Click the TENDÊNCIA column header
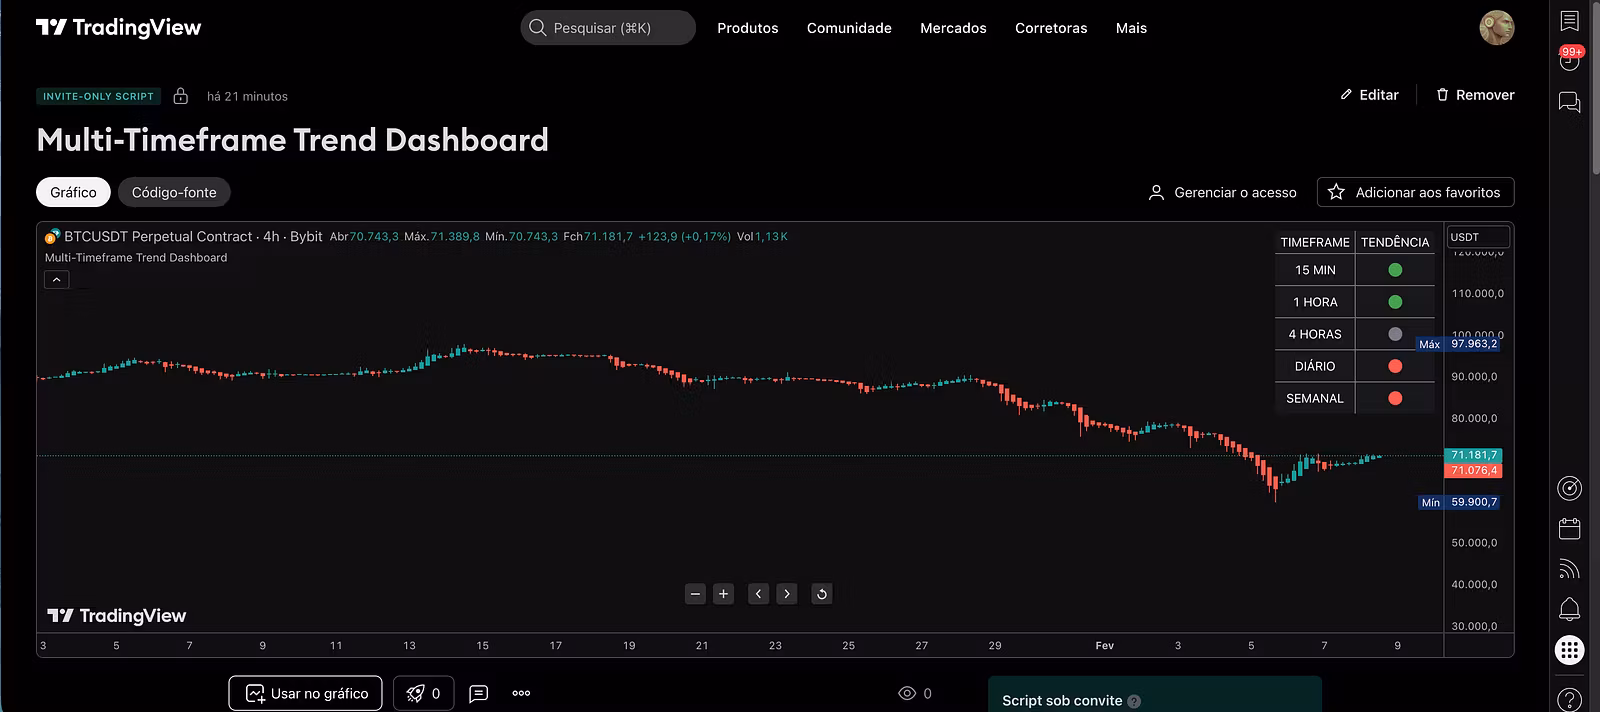The image size is (1600, 712). [x=1395, y=242]
